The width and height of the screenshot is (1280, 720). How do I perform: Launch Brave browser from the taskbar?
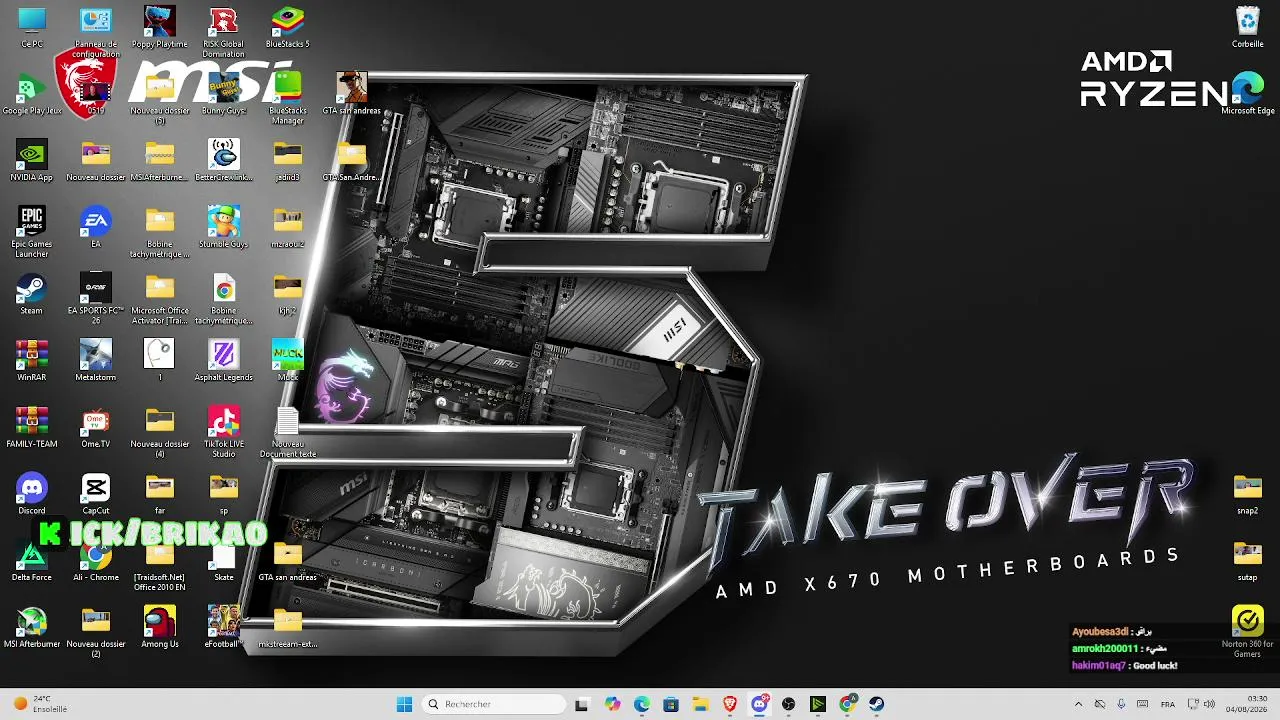coord(730,704)
